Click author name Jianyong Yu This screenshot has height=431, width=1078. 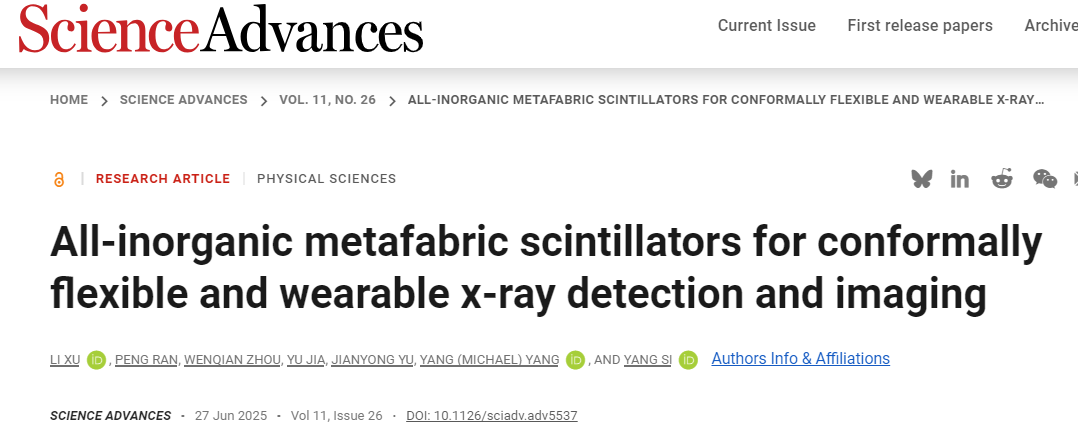(x=373, y=360)
